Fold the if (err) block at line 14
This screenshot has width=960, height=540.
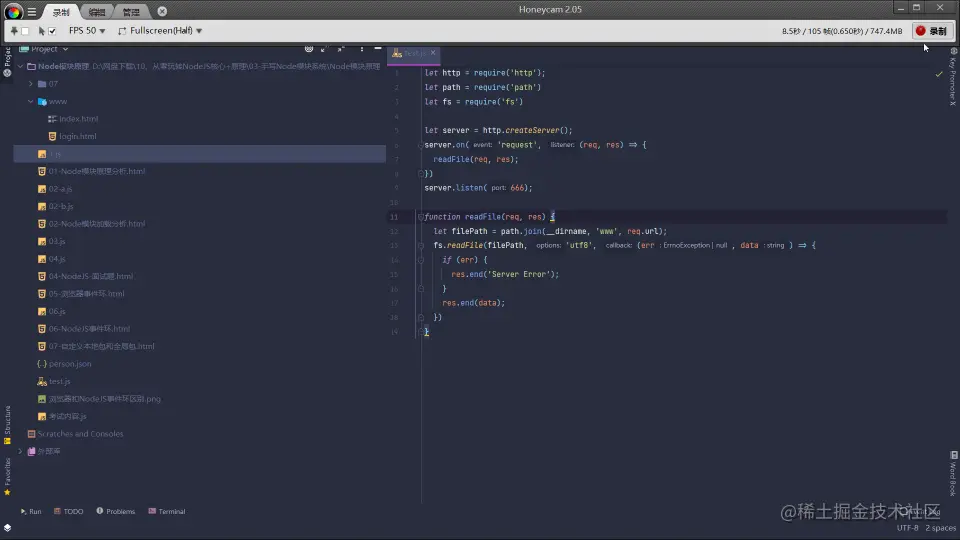tap(421, 260)
